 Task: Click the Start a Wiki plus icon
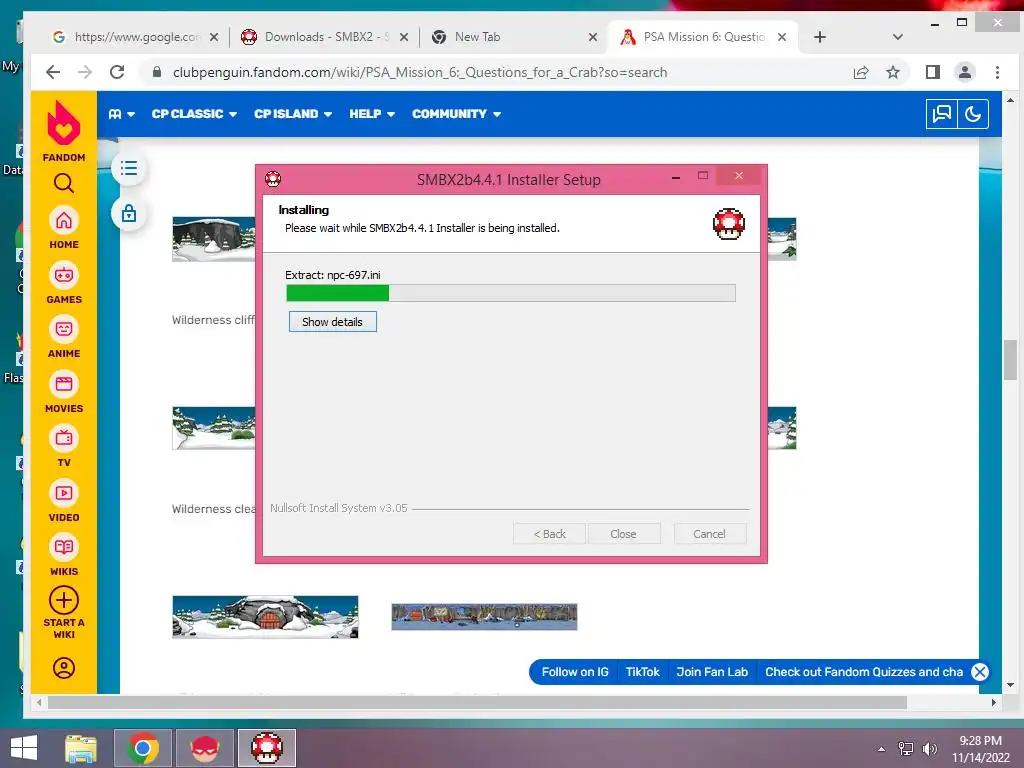(63, 600)
